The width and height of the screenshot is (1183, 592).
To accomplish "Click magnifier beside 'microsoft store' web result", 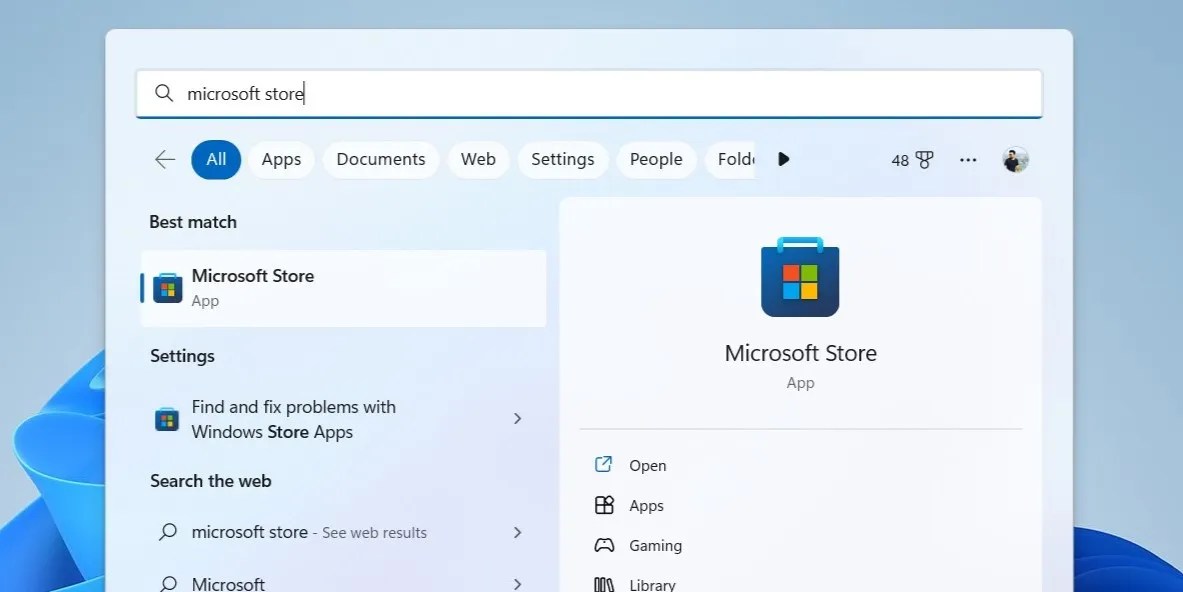I will (x=168, y=532).
